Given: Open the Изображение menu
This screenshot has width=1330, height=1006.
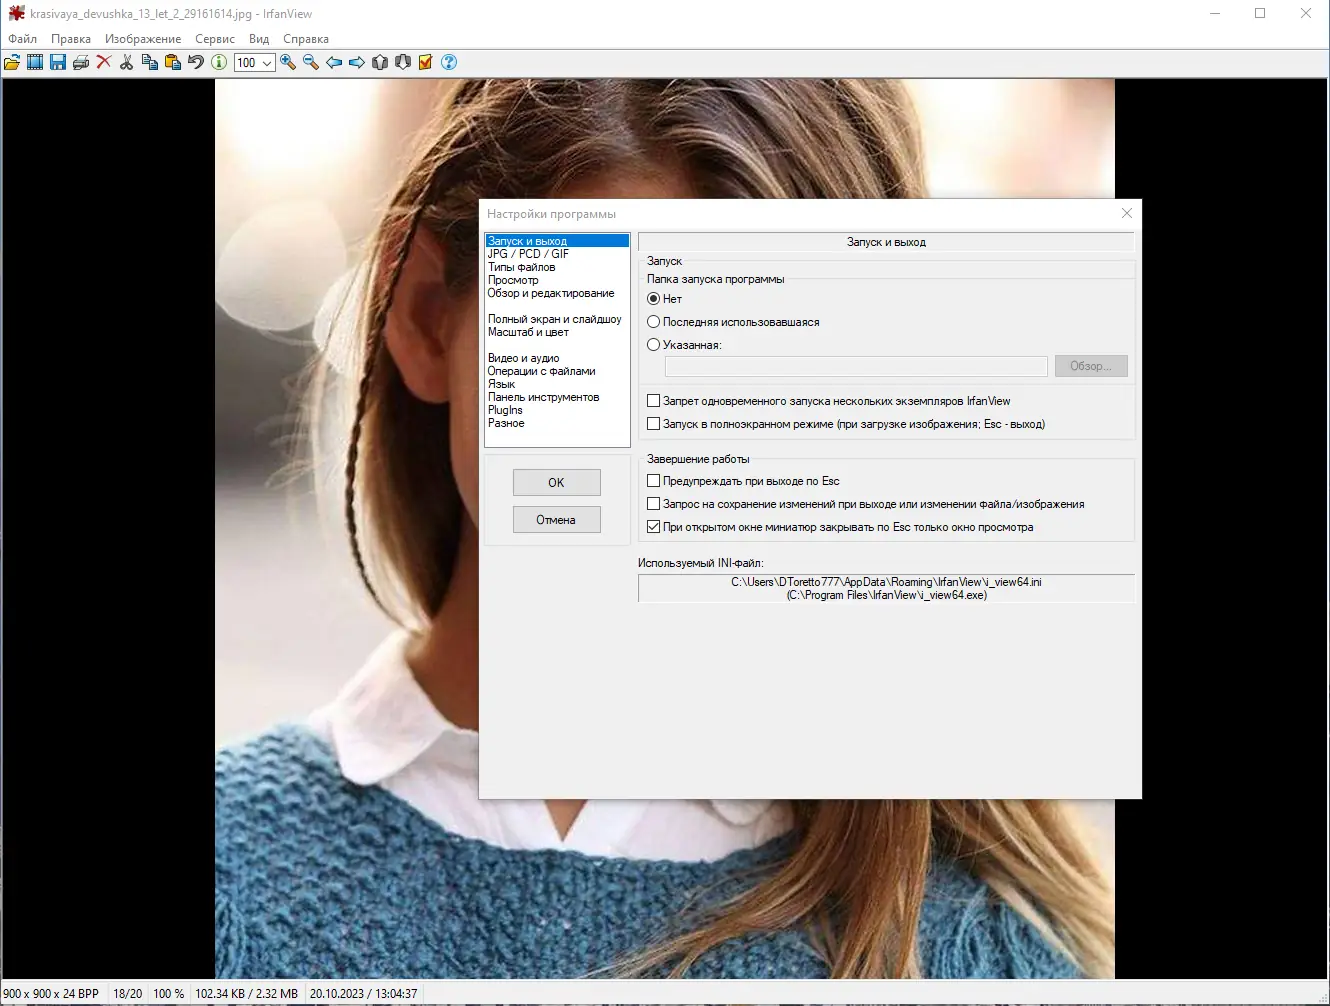Looking at the screenshot, I should pos(143,39).
